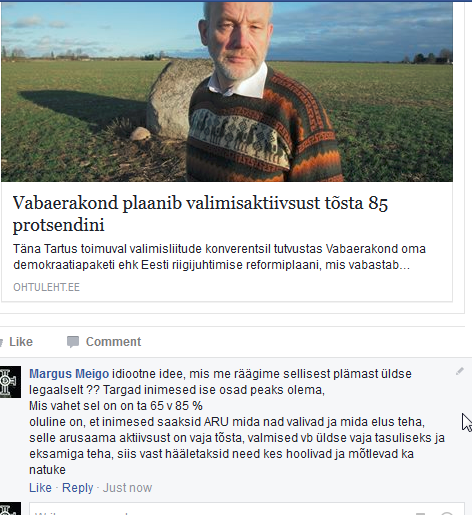
Task: Open the Vabaerakond plaanib valimisaktiivsust headline
Action: (200, 213)
